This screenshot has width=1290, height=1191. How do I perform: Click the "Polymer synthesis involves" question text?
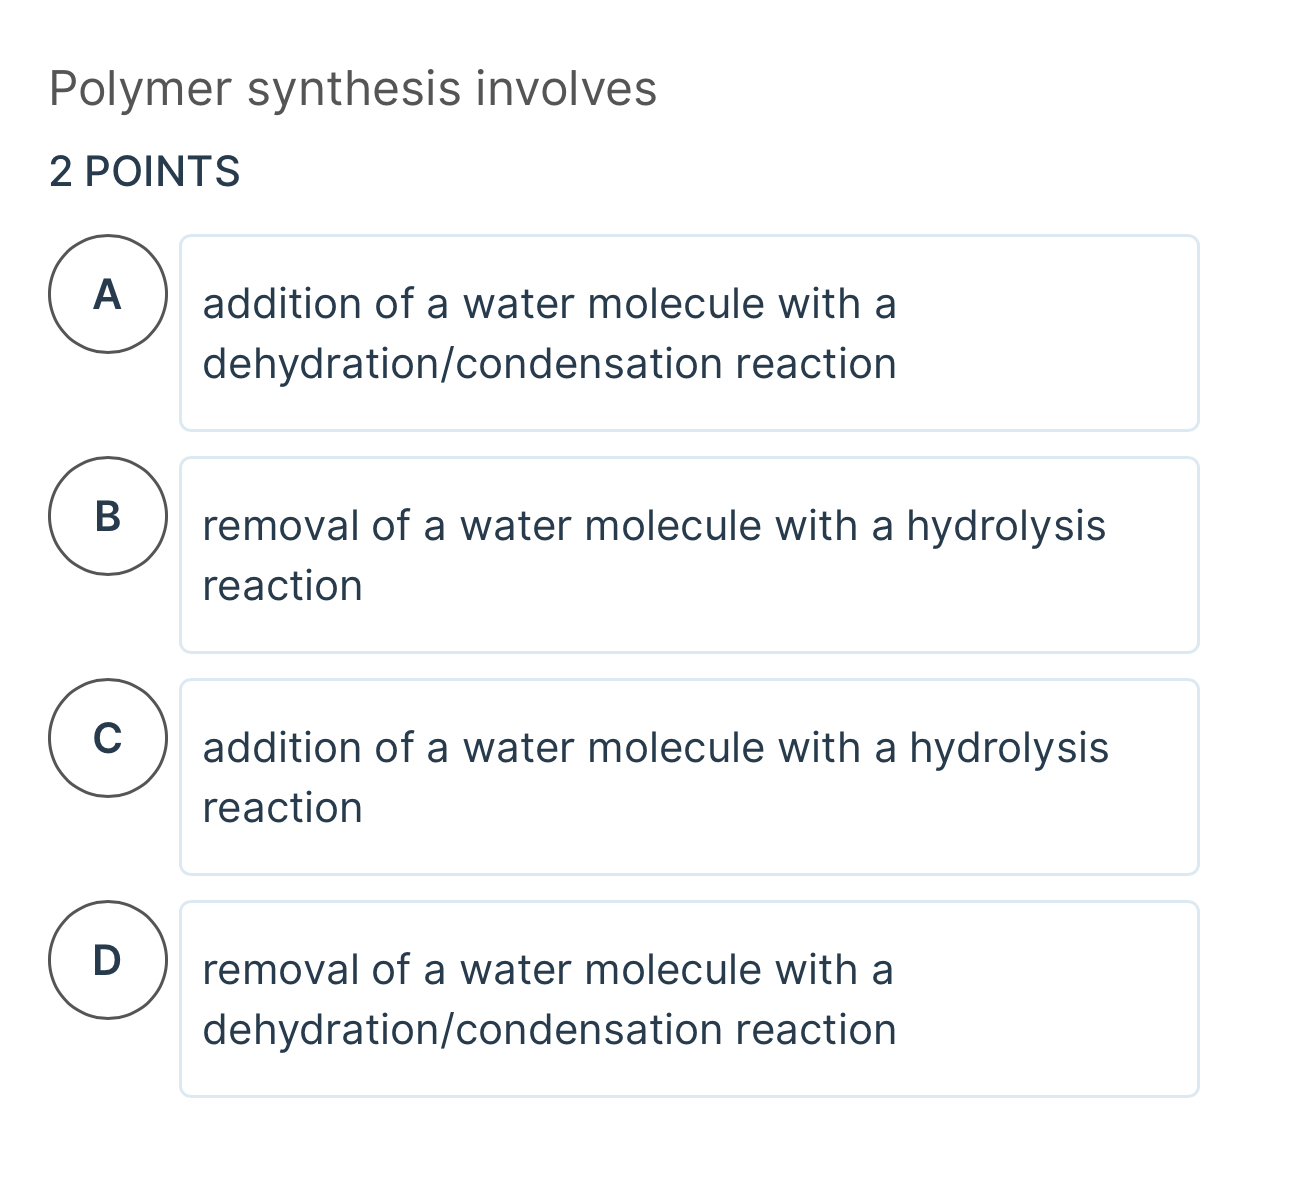[352, 89]
